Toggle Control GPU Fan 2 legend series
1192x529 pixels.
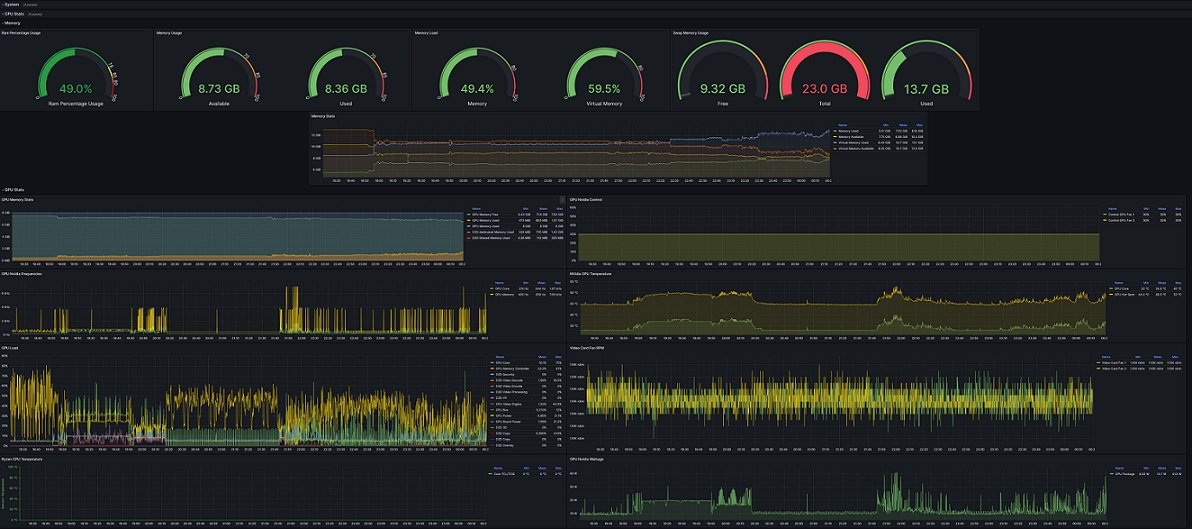[x=1121, y=220]
